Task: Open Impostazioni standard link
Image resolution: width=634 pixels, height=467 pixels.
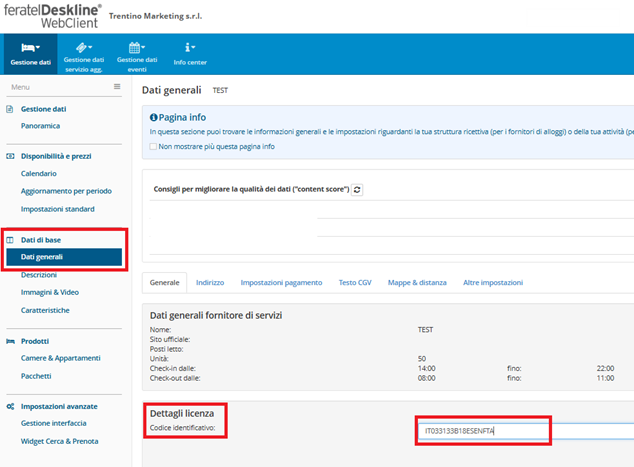Action: [x=58, y=209]
